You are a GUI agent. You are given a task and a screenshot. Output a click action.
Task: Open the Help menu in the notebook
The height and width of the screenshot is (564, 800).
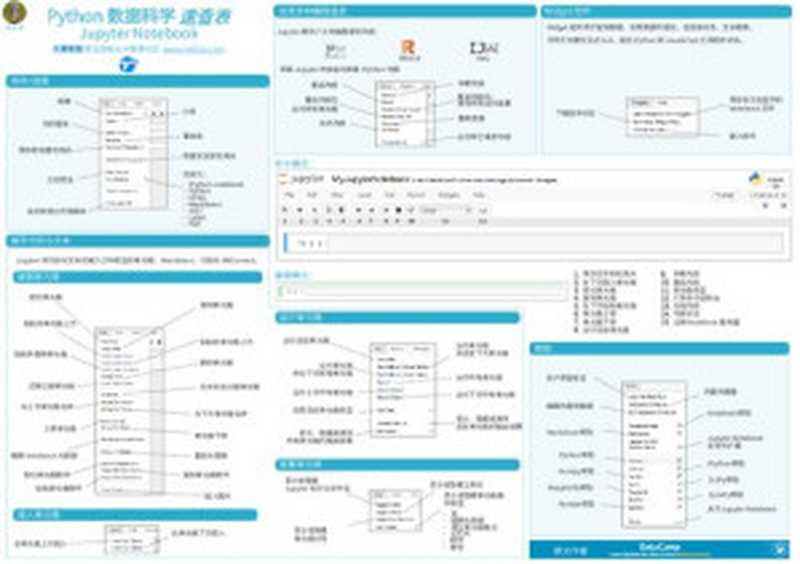click(x=479, y=195)
